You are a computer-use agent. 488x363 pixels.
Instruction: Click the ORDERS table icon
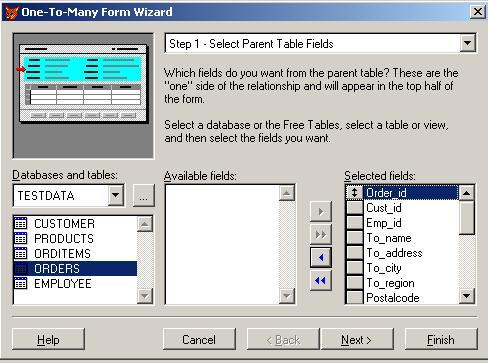tap(21, 268)
